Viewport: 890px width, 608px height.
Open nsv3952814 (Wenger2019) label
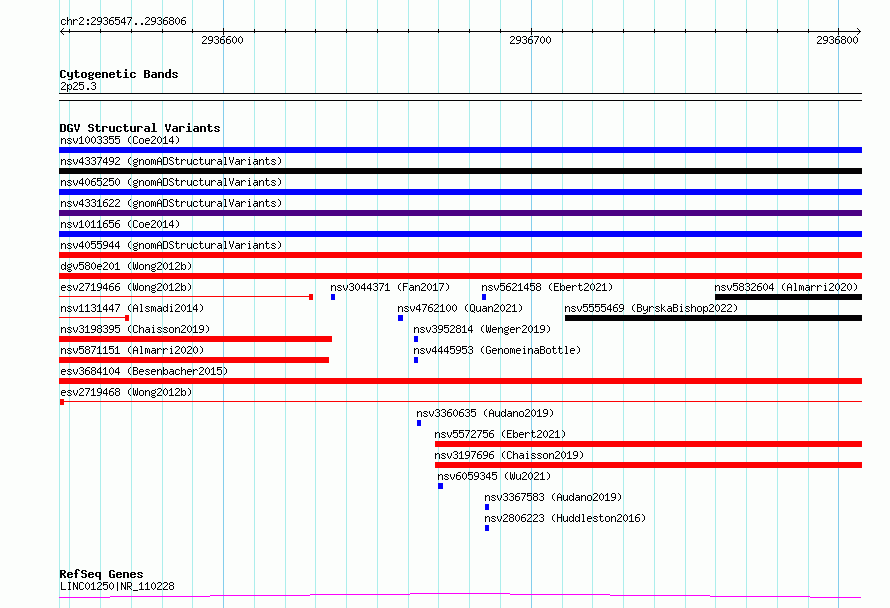click(x=482, y=329)
